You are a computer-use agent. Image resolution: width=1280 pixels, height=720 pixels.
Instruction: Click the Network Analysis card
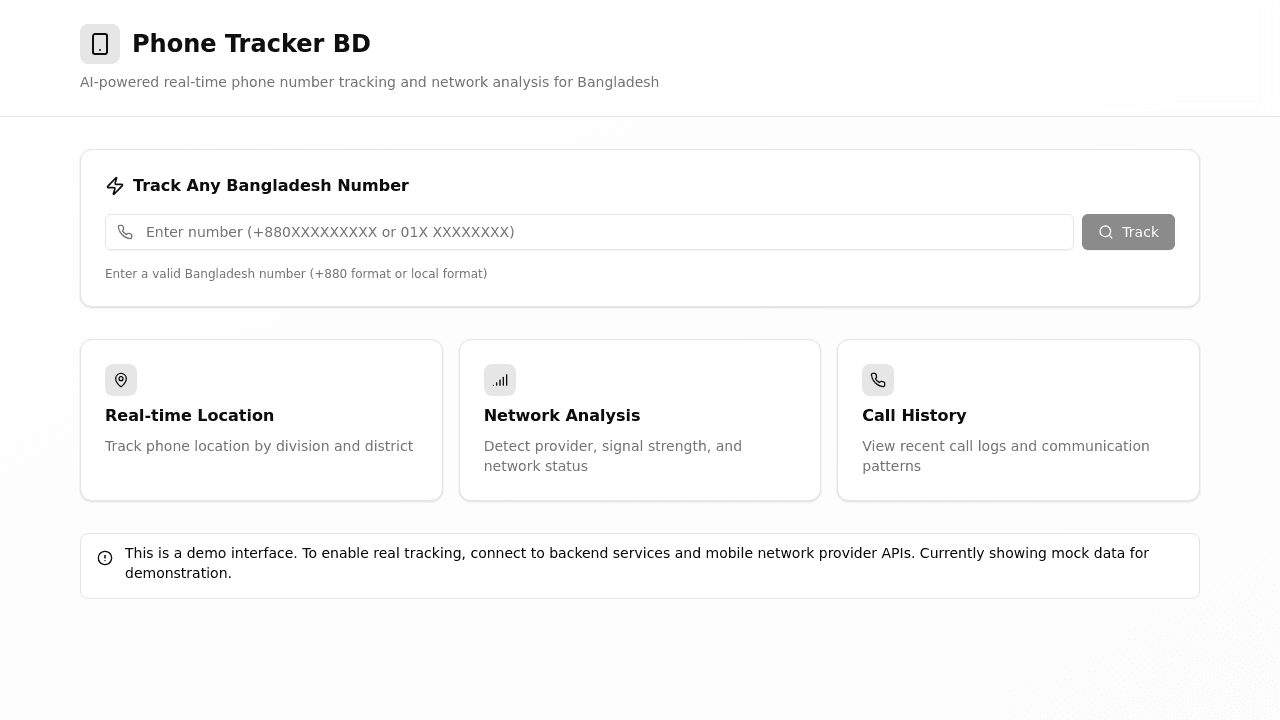[x=640, y=420]
